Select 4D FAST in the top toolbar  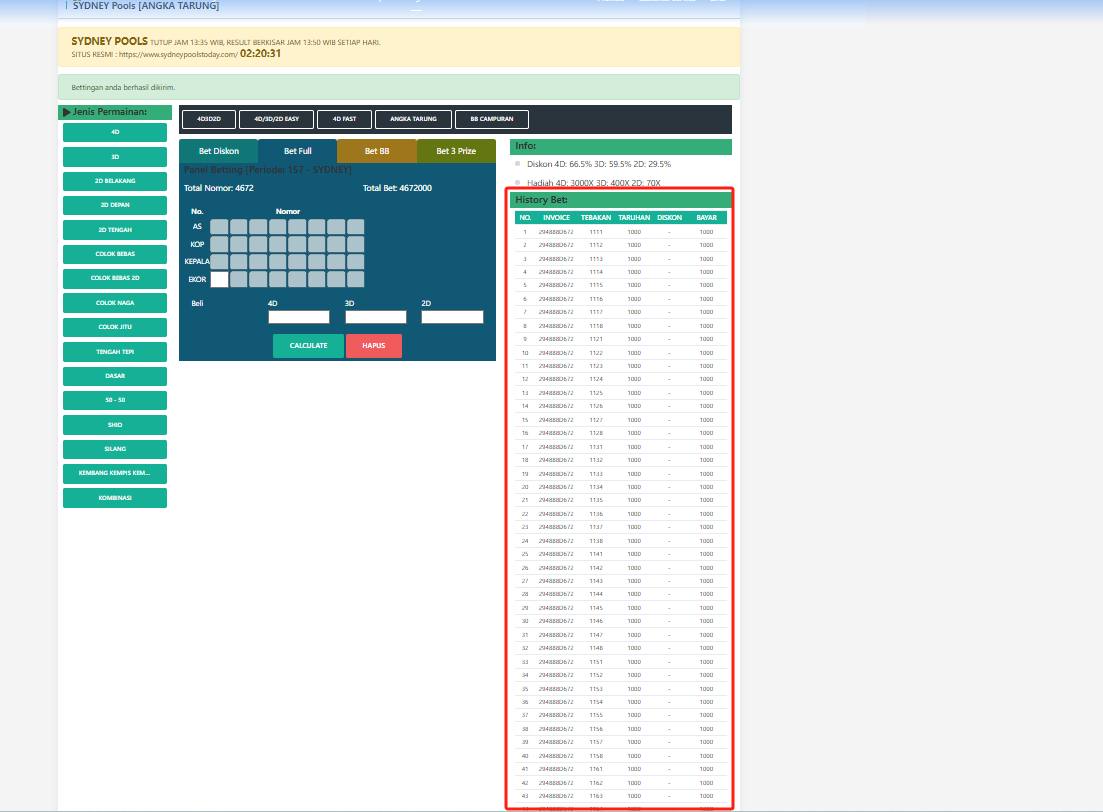point(343,120)
